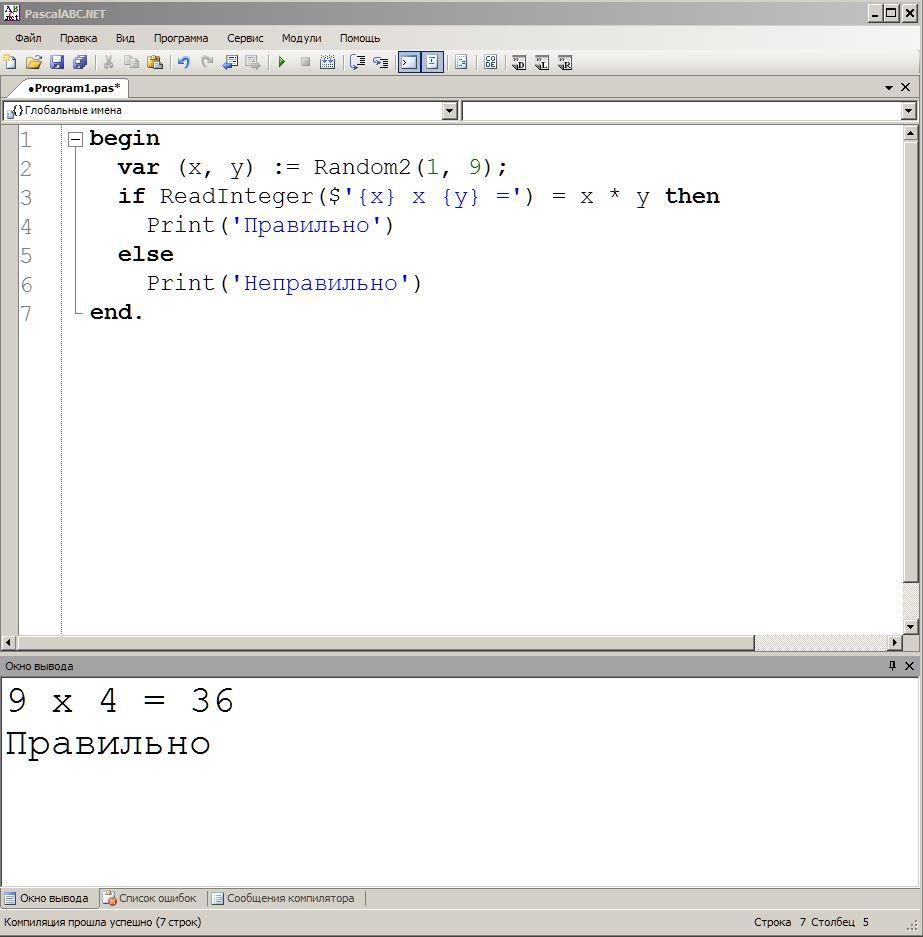The width and height of the screenshot is (923, 937).
Task: Open the Глобальные имена dropdown
Action: 449,111
